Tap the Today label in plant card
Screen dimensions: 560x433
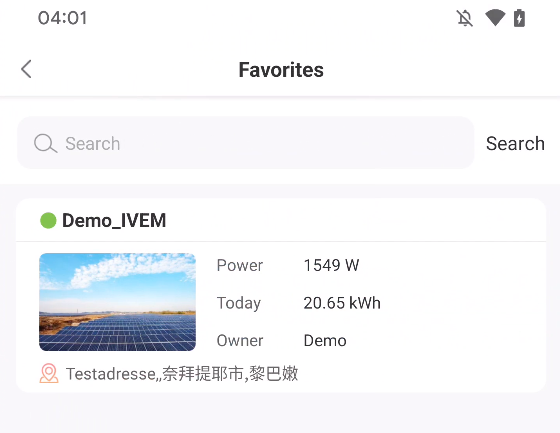pos(239,303)
